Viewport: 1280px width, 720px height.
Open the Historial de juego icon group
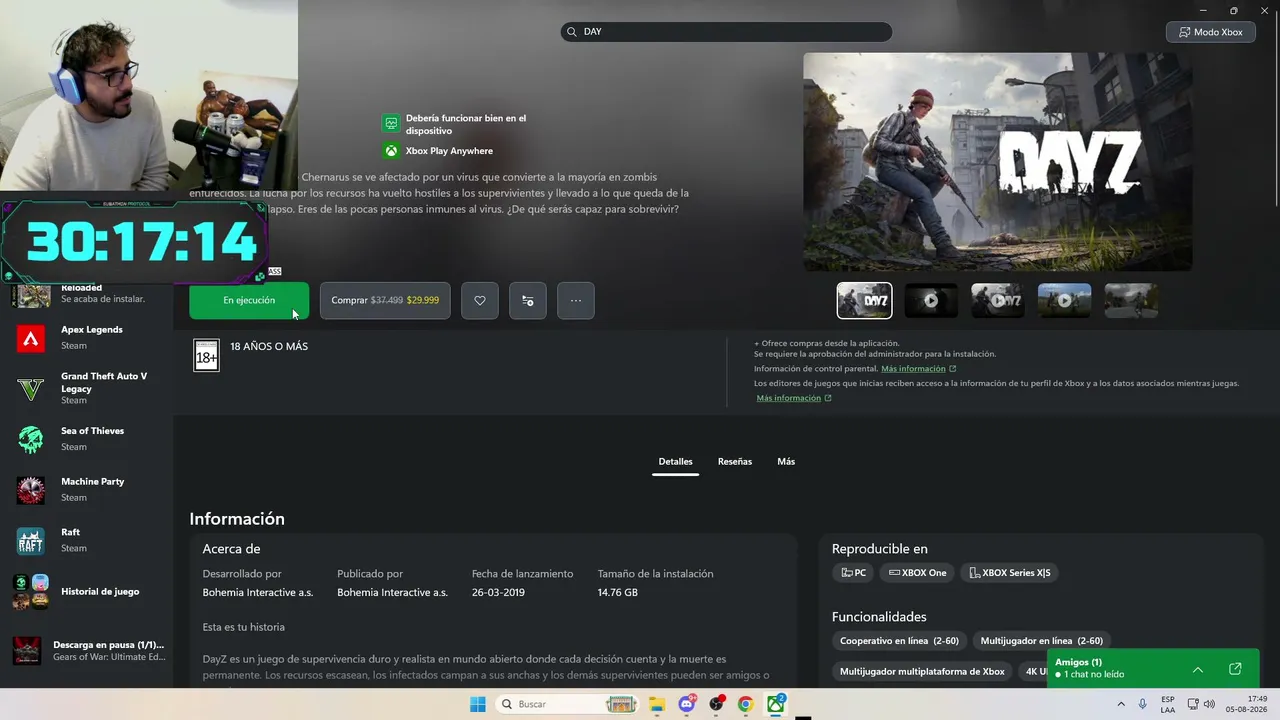[31, 591]
